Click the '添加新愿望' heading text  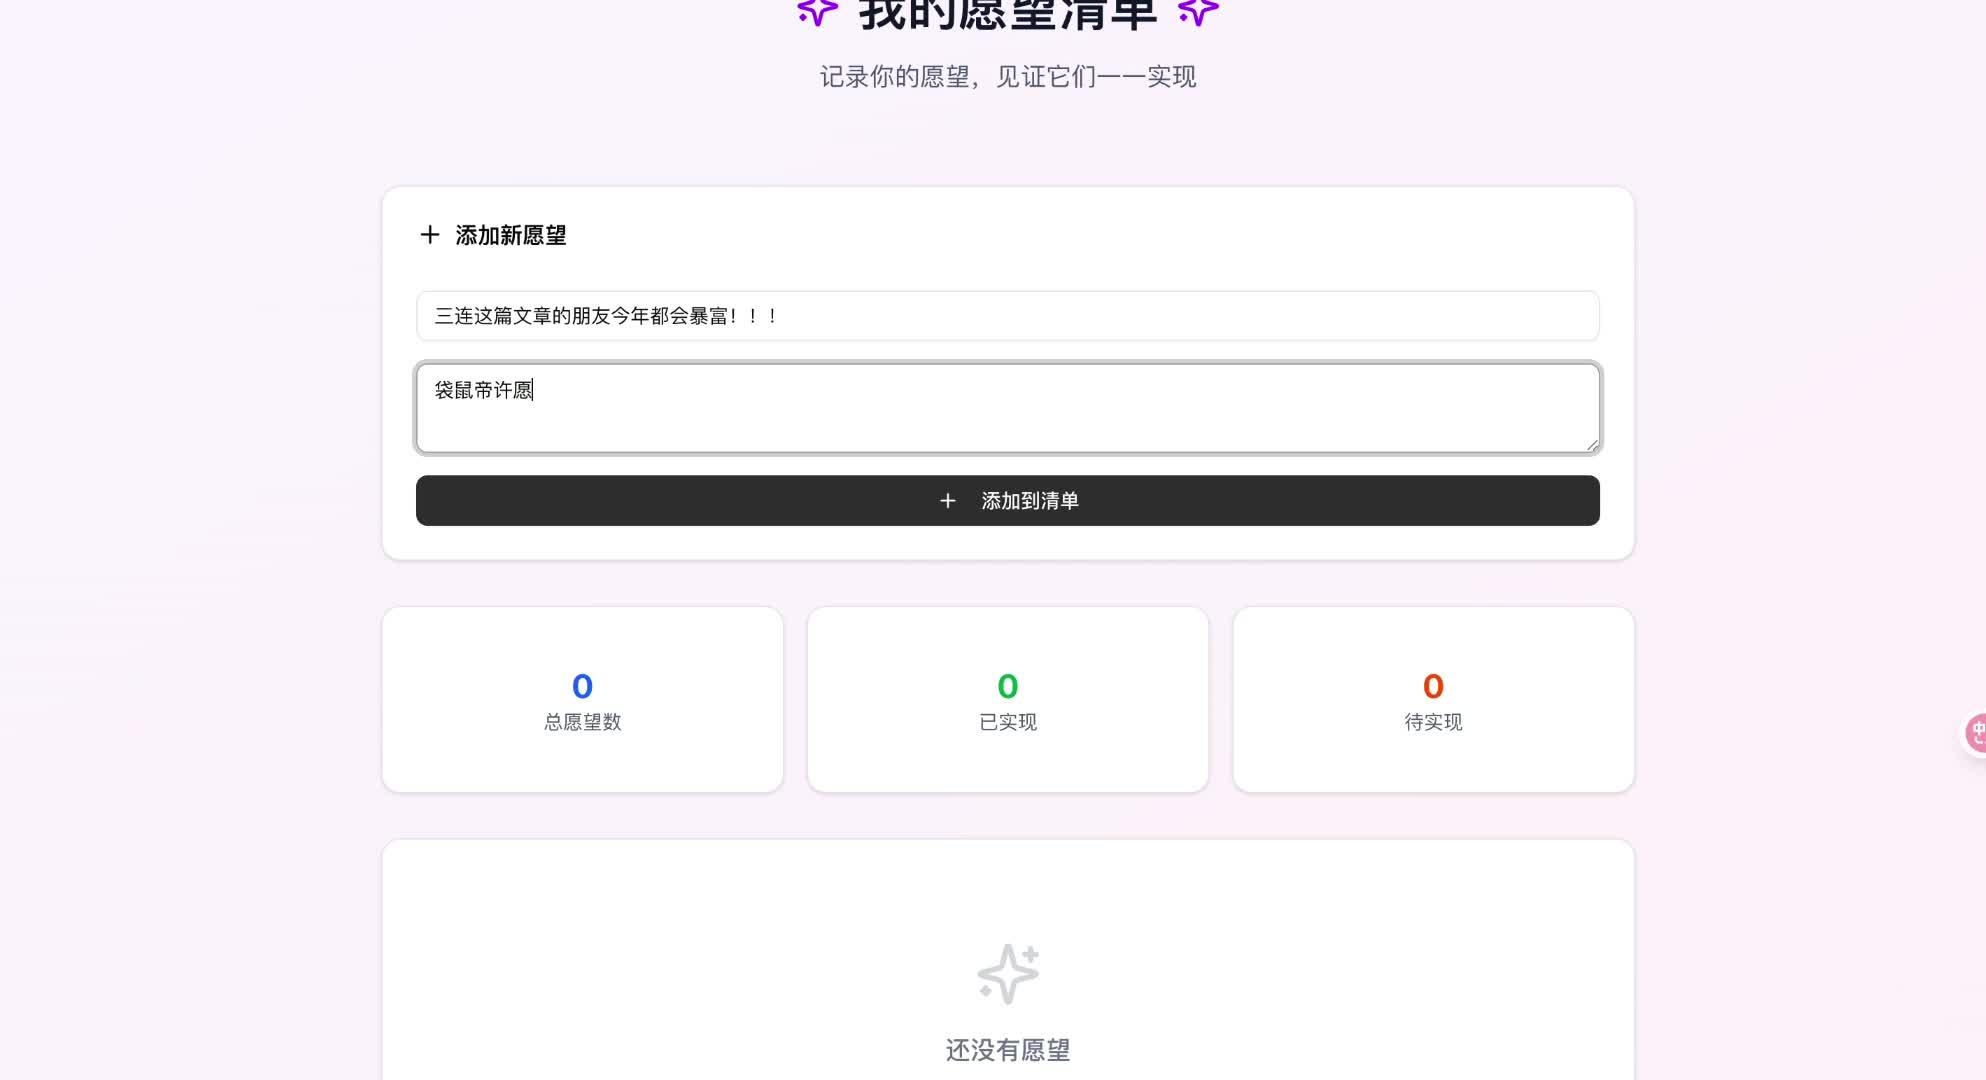click(511, 235)
